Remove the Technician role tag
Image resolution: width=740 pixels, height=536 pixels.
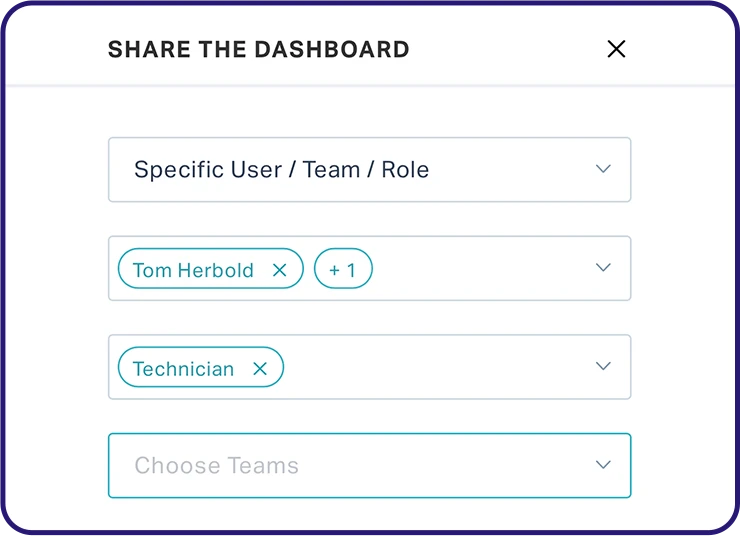pyautogui.click(x=260, y=369)
